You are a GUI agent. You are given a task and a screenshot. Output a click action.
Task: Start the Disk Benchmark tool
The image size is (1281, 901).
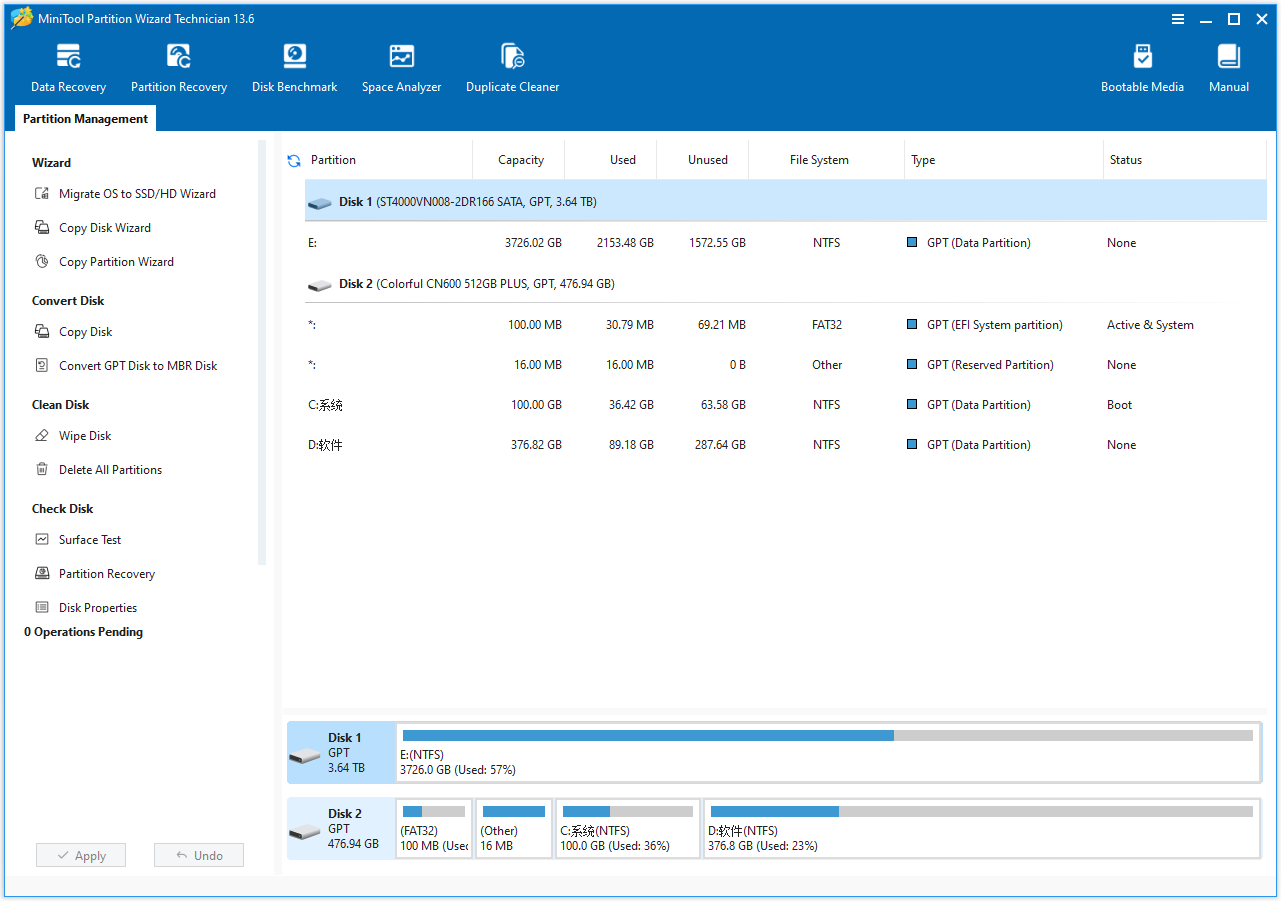(294, 65)
